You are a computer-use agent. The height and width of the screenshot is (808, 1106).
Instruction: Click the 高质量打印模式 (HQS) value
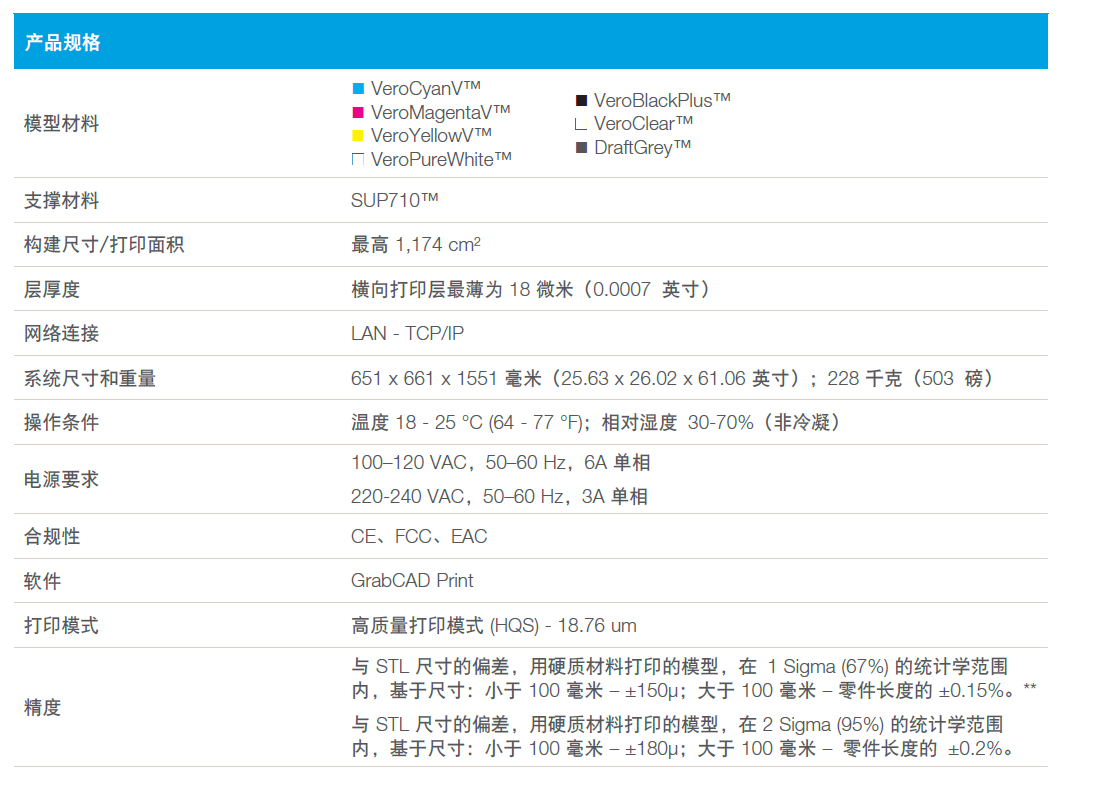(494, 625)
